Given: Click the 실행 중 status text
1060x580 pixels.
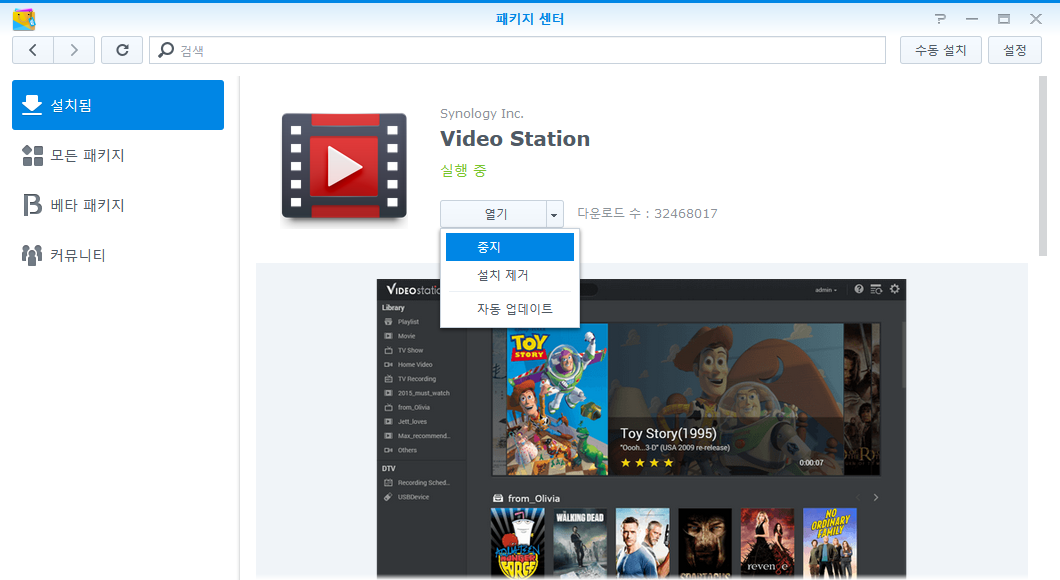Looking at the screenshot, I should (463, 170).
